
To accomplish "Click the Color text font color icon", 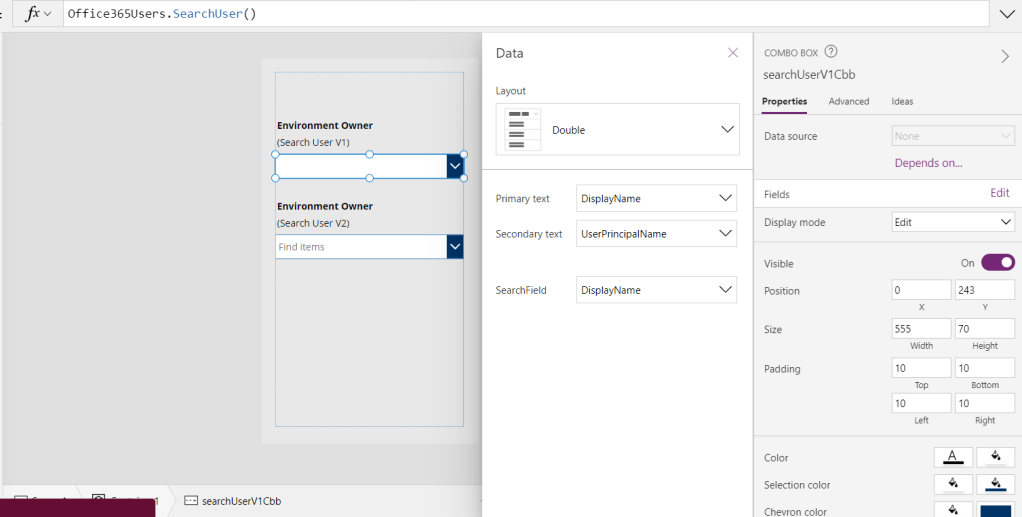I will click(x=953, y=457).
